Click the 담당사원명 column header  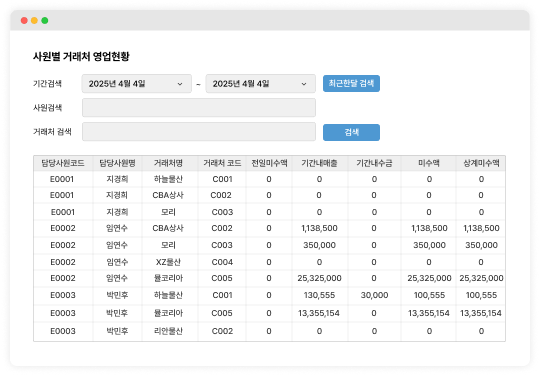117,163
